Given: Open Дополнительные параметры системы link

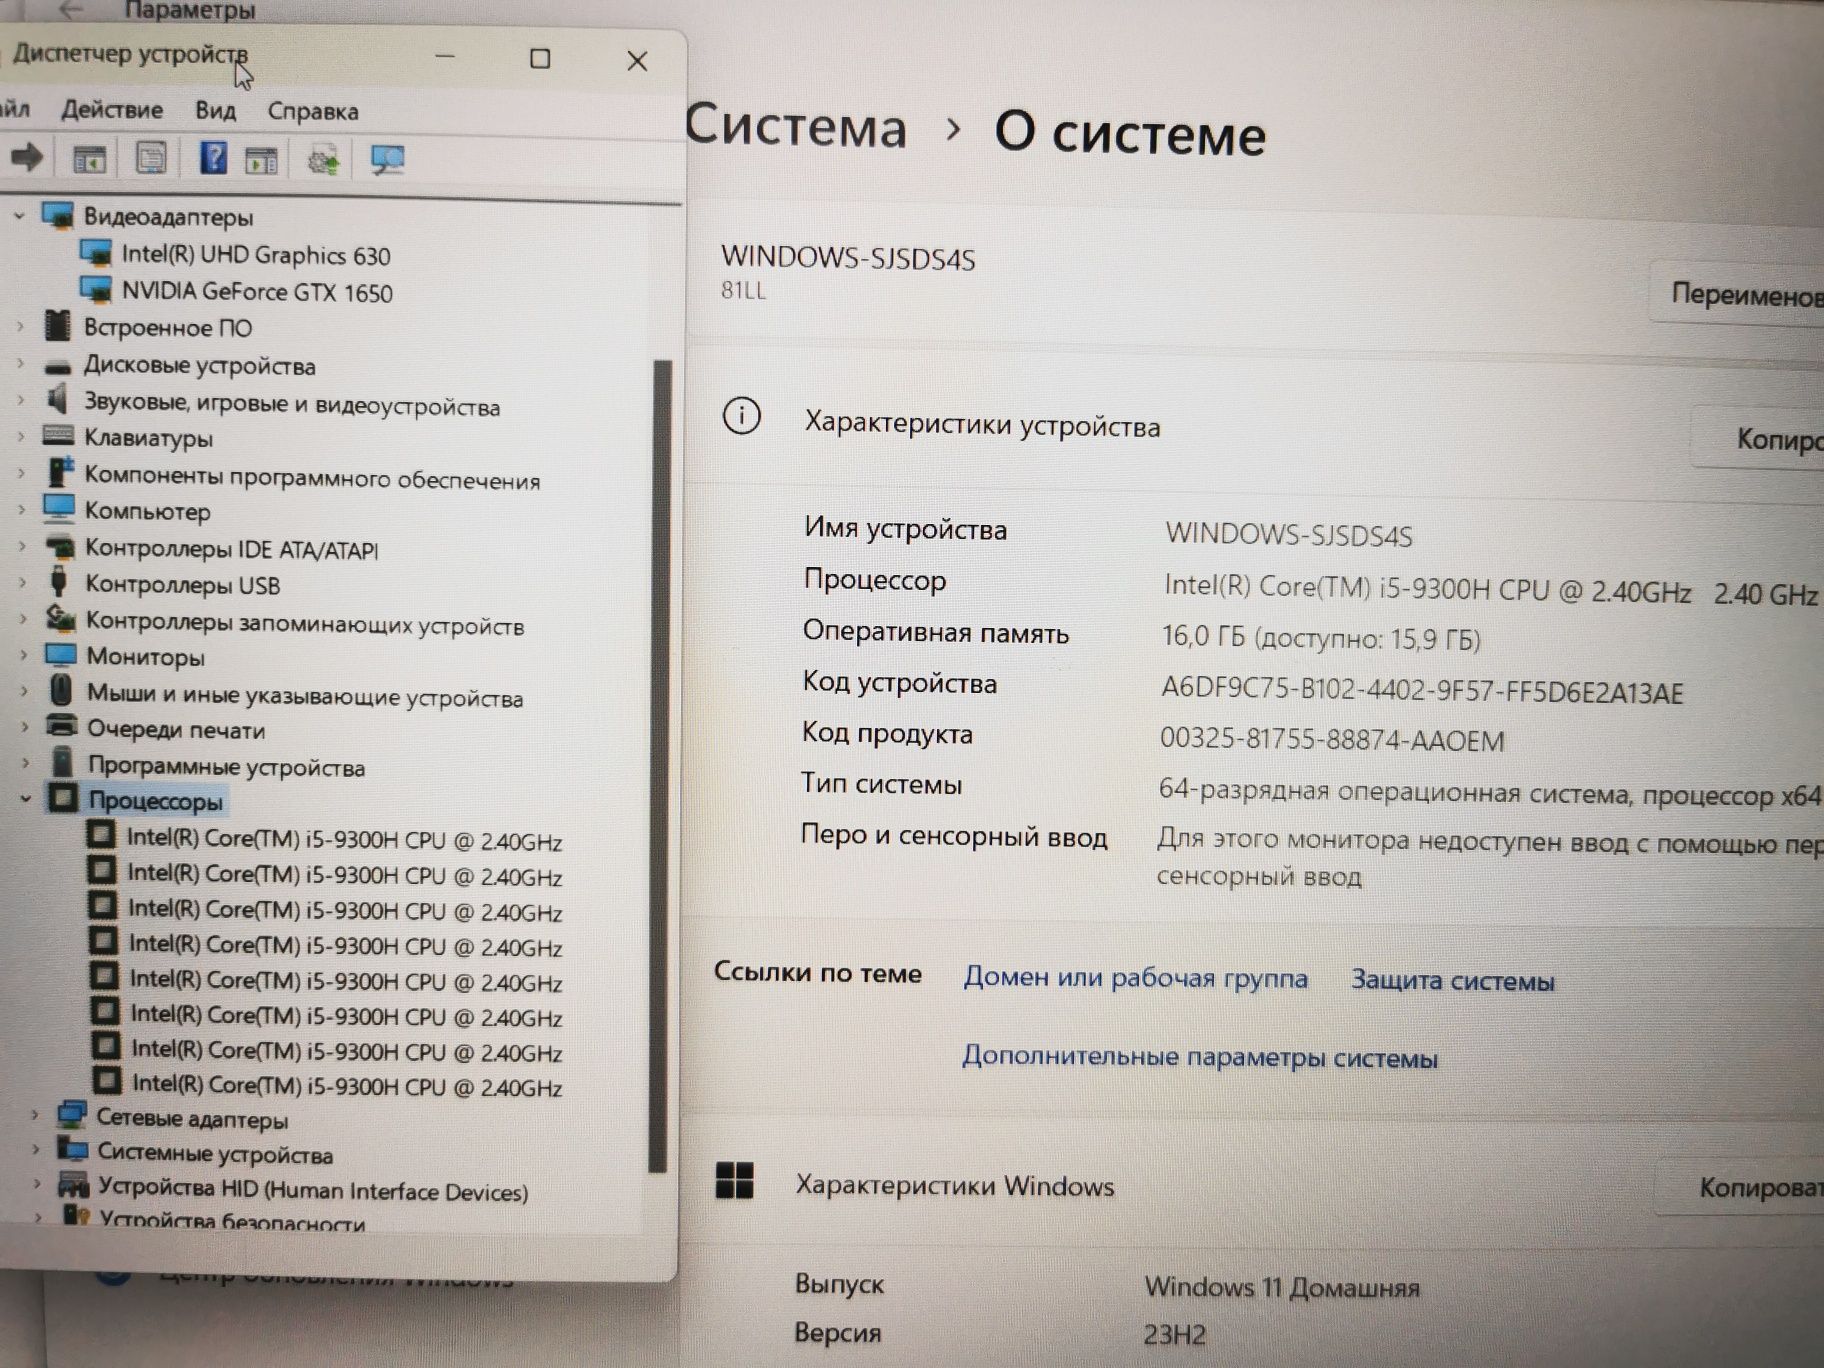Looking at the screenshot, I should click(1199, 1056).
